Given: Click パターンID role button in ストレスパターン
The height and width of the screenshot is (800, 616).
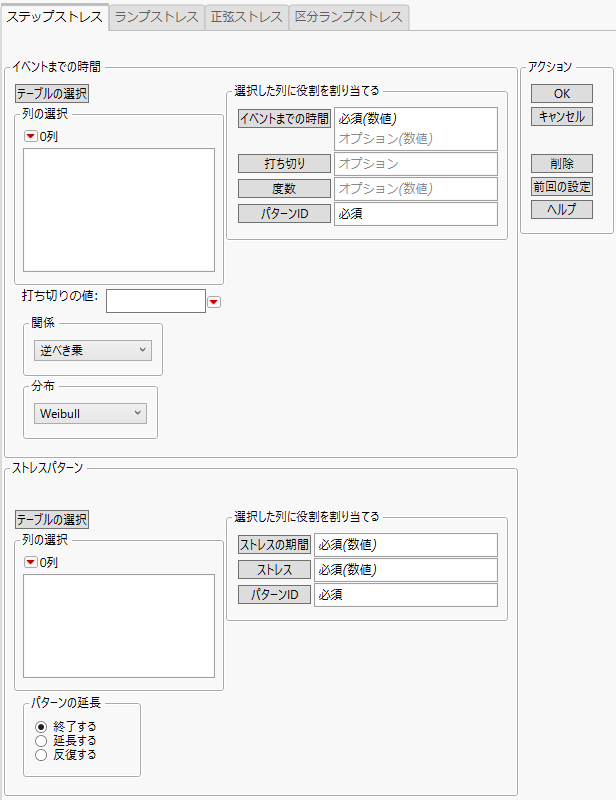Looking at the screenshot, I should [x=275, y=595].
